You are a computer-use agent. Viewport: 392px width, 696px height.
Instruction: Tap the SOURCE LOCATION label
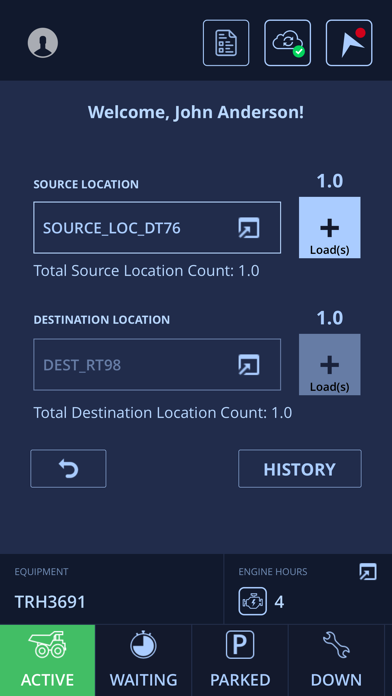click(x=86, y=184)
